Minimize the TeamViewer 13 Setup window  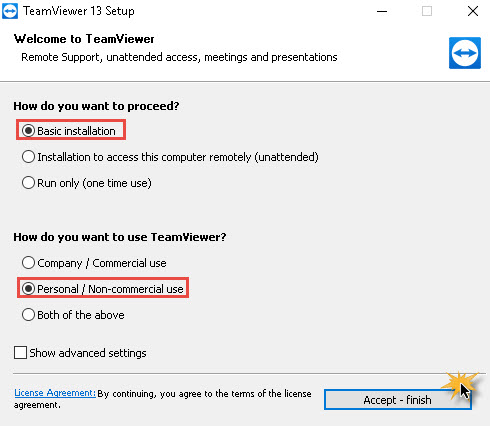(x=382, y=11)
